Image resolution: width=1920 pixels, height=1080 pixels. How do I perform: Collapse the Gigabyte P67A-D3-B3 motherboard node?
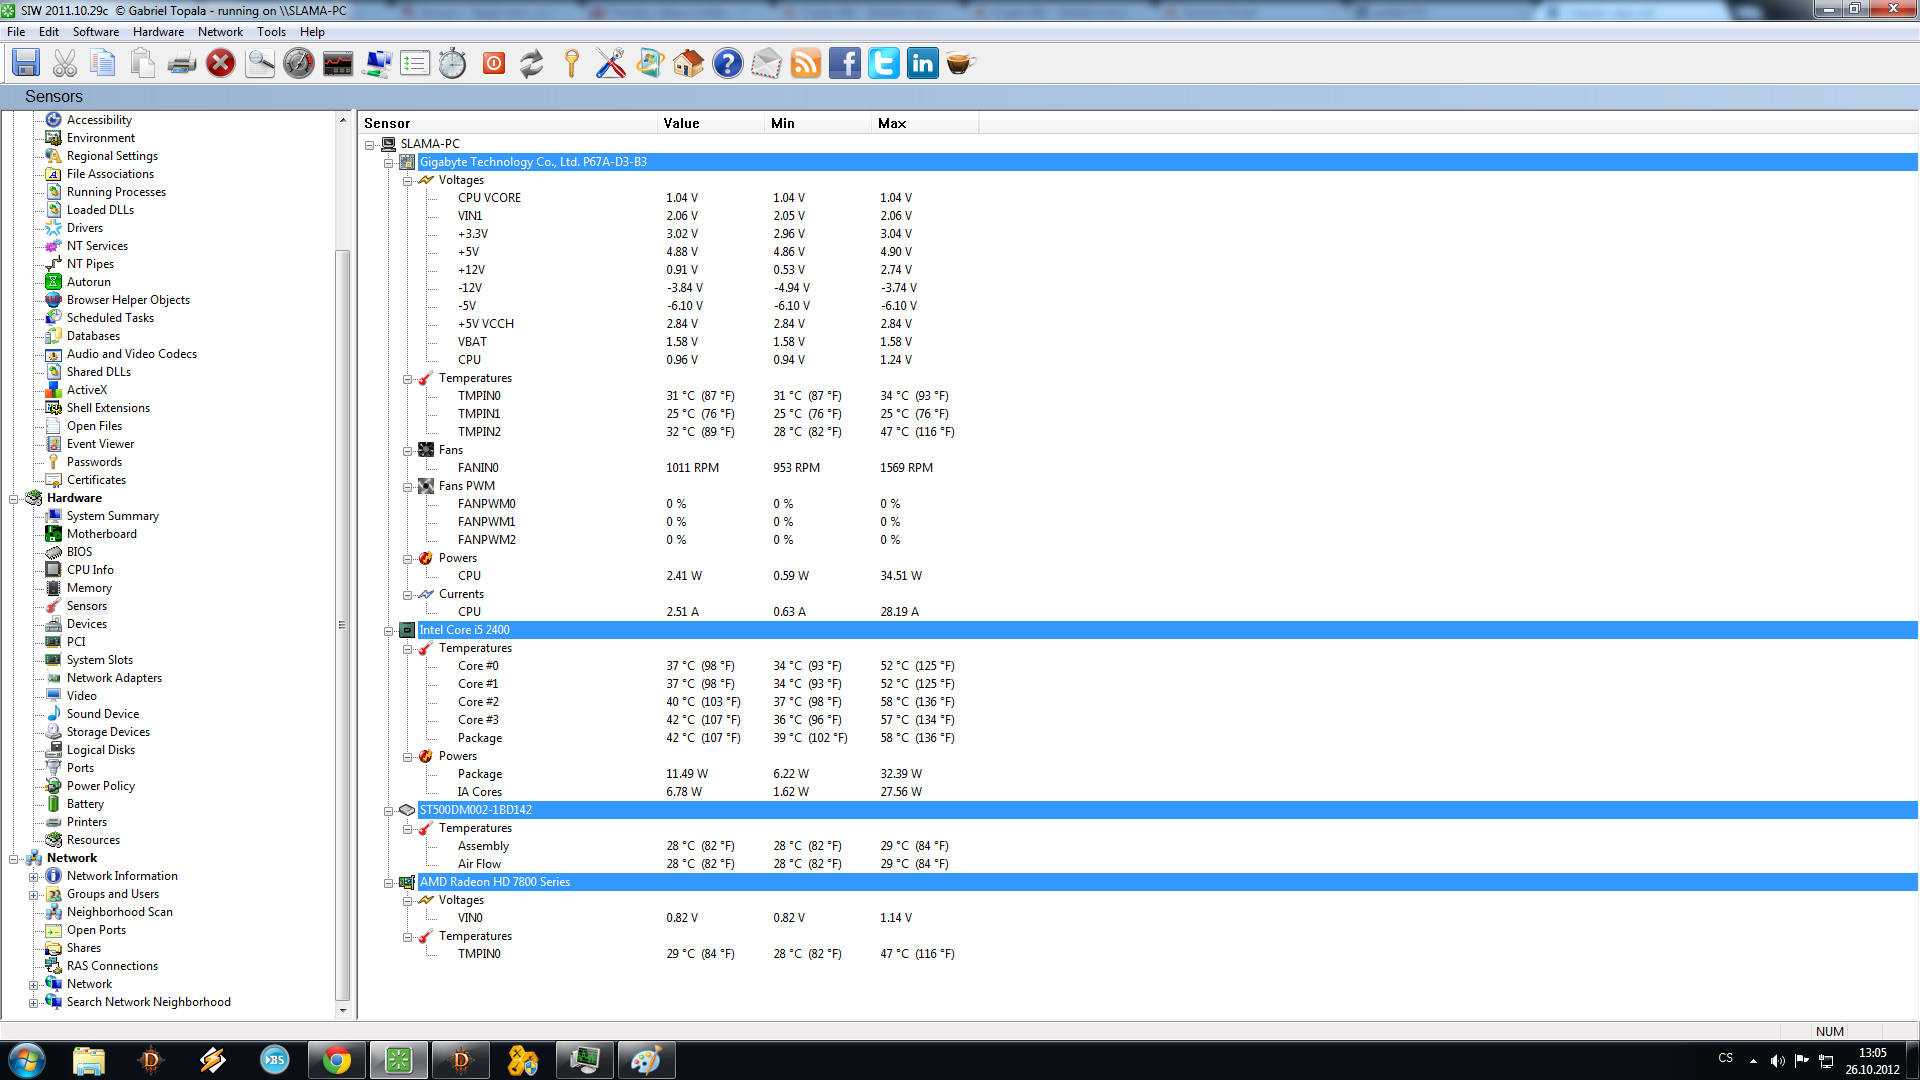click(389, 162)
